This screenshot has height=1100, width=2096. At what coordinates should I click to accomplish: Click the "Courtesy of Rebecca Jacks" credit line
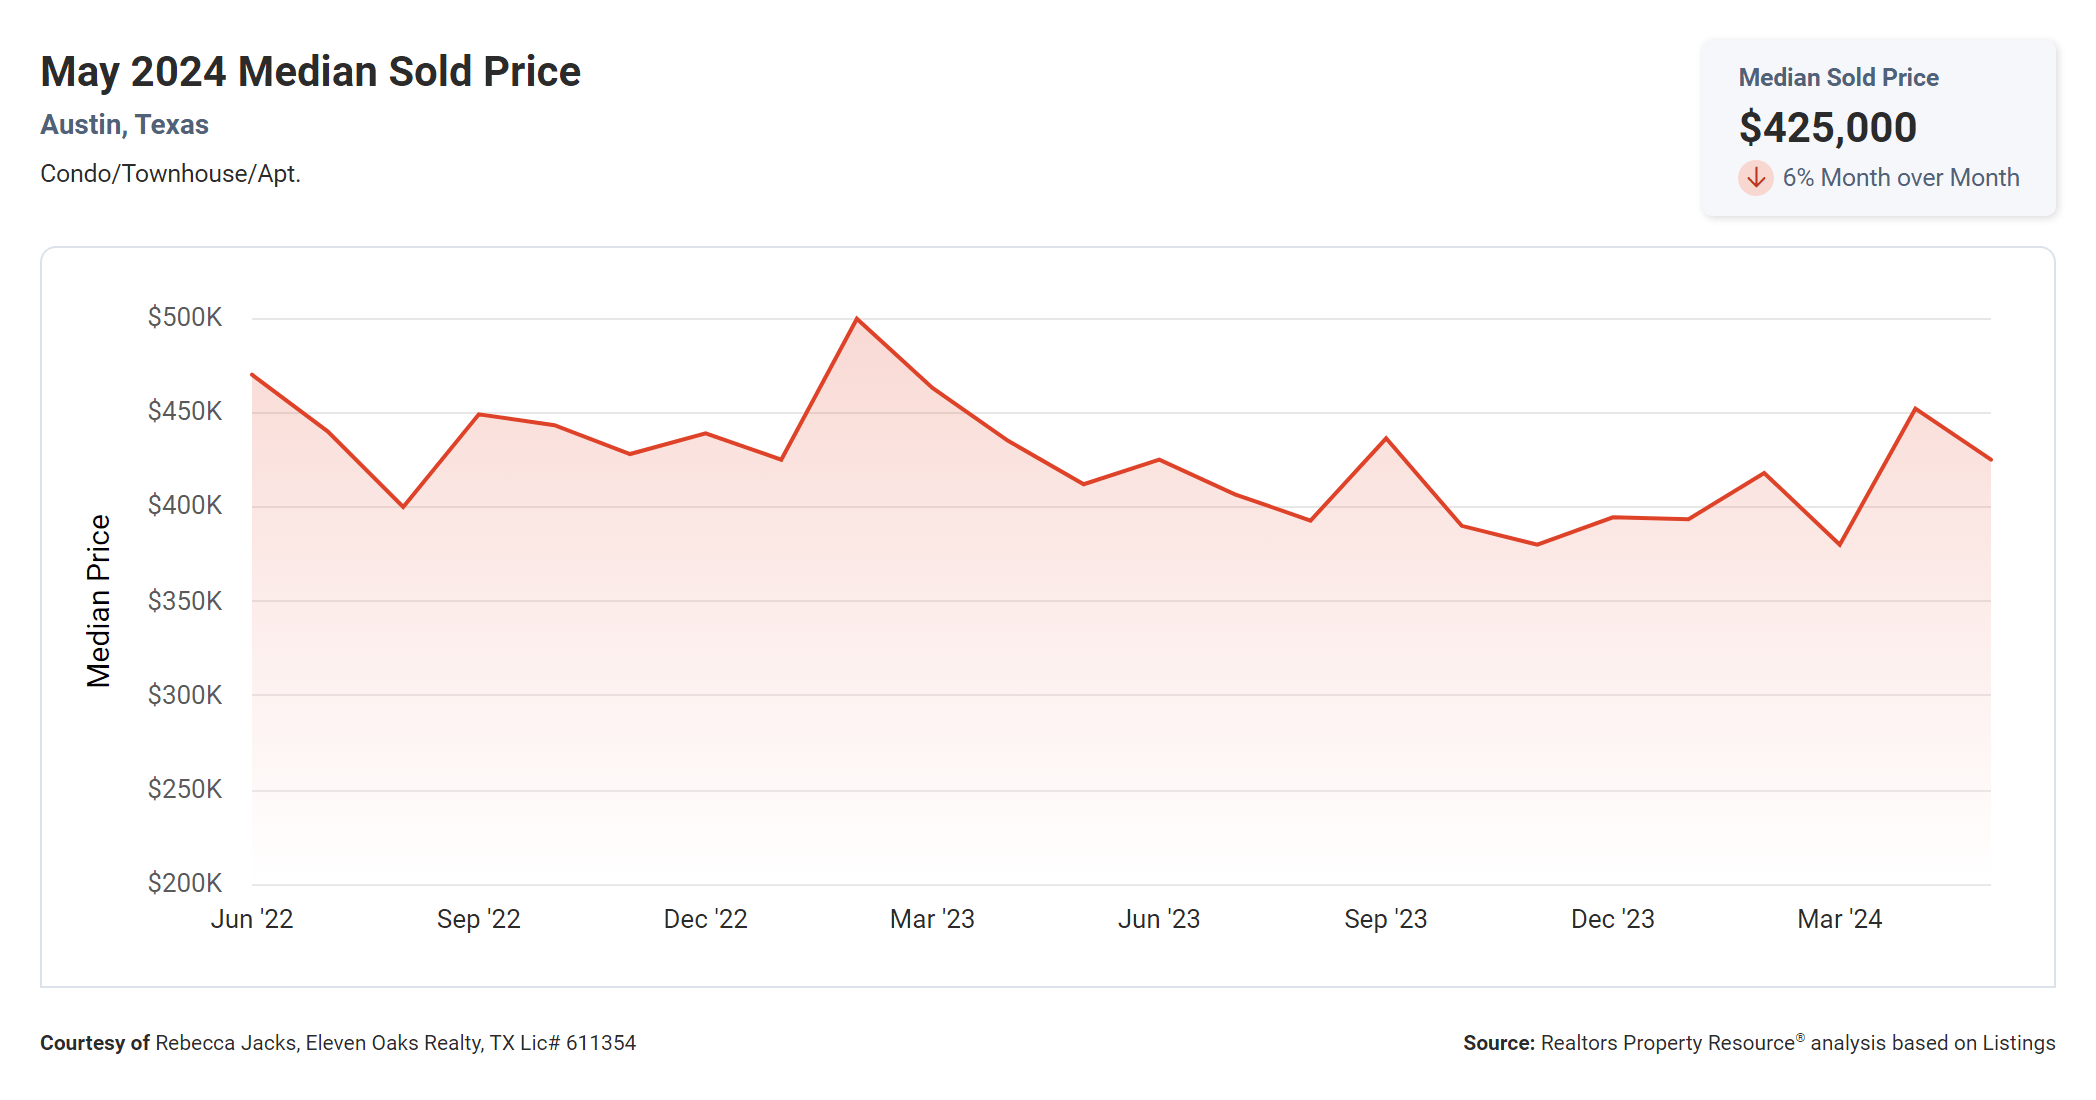point(338,1043)
